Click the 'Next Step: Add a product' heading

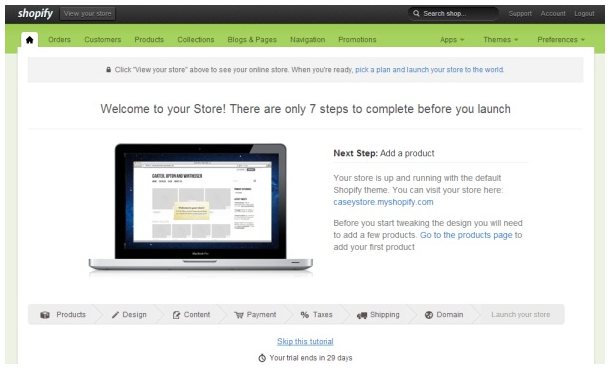click(384, 153)
